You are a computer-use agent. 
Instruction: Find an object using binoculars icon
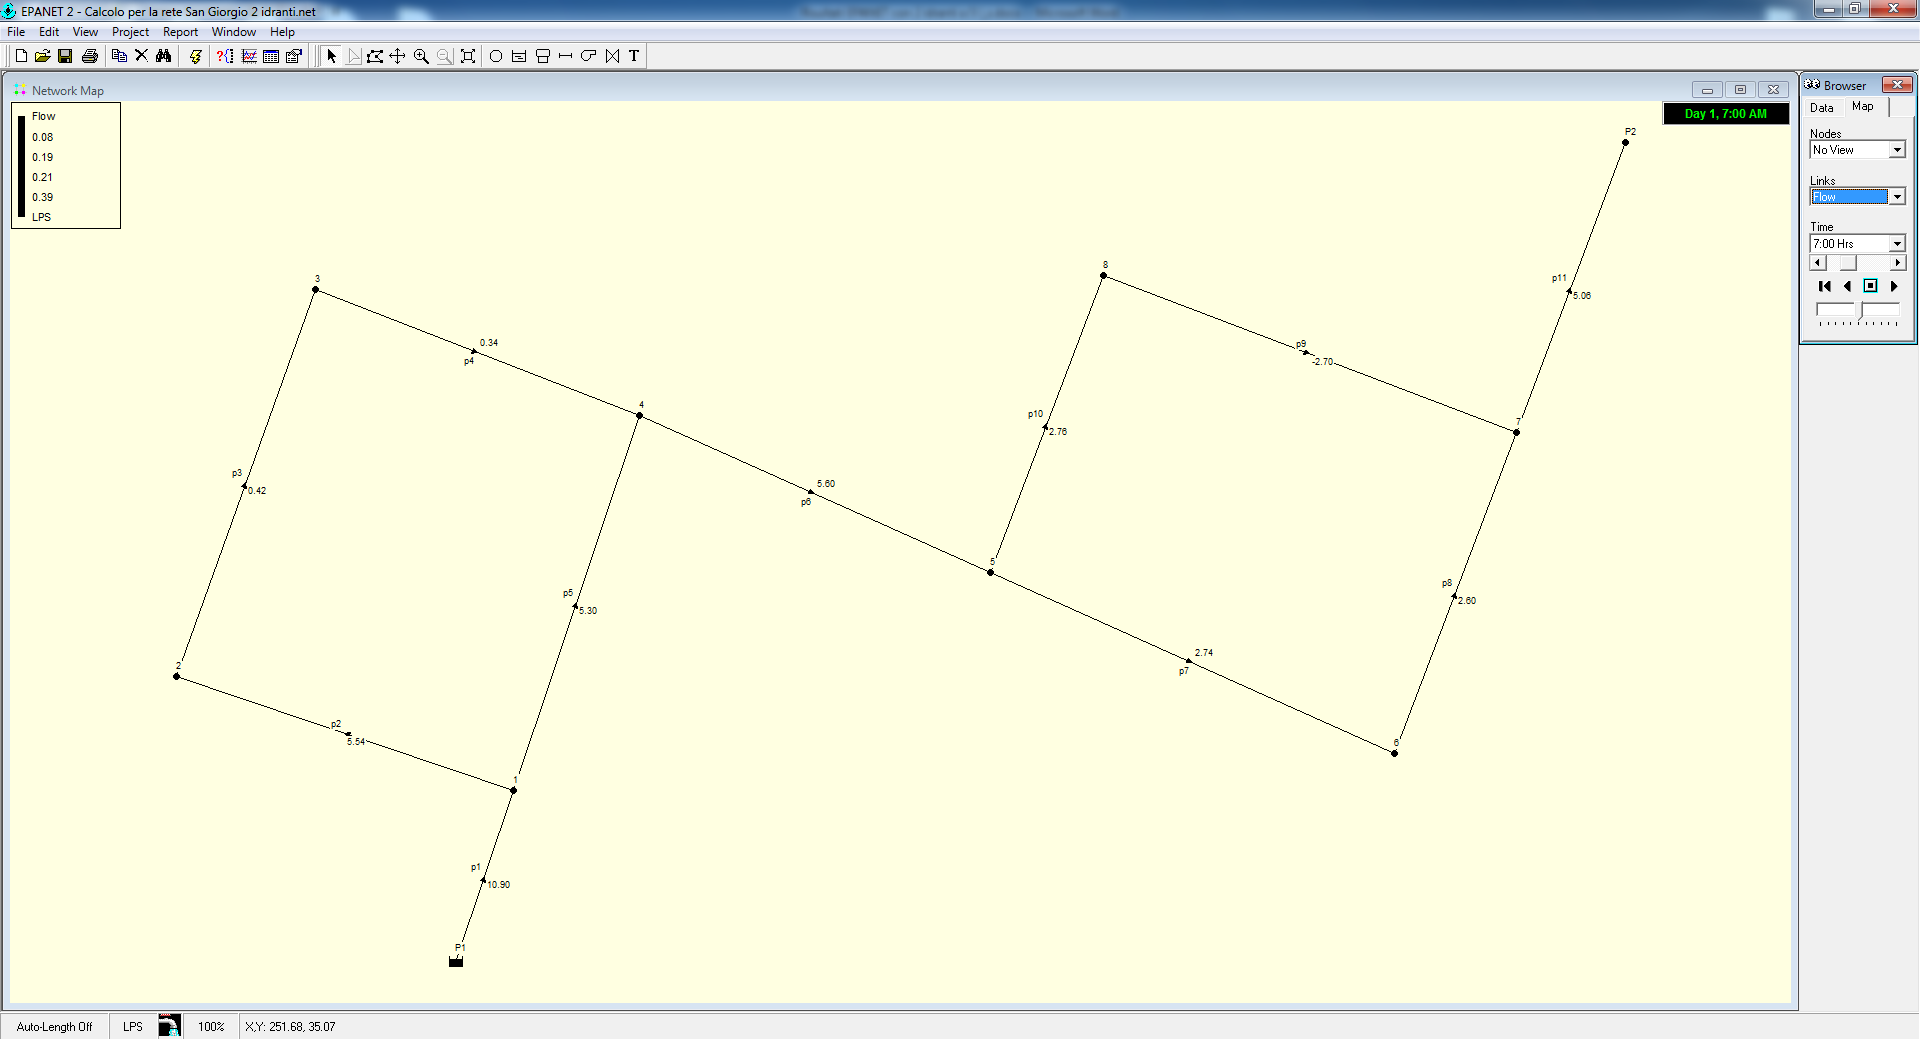(x=163, y=56)
